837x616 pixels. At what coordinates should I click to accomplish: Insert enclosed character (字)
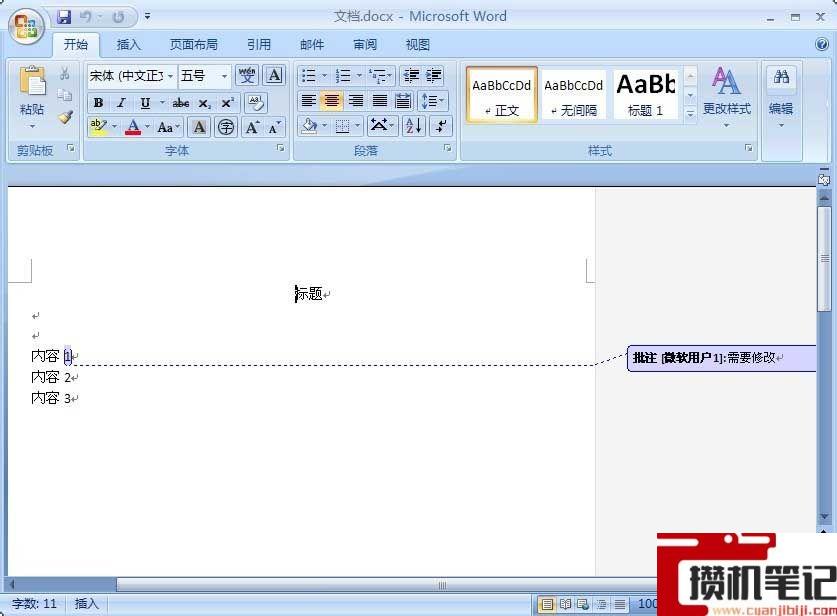226,127
